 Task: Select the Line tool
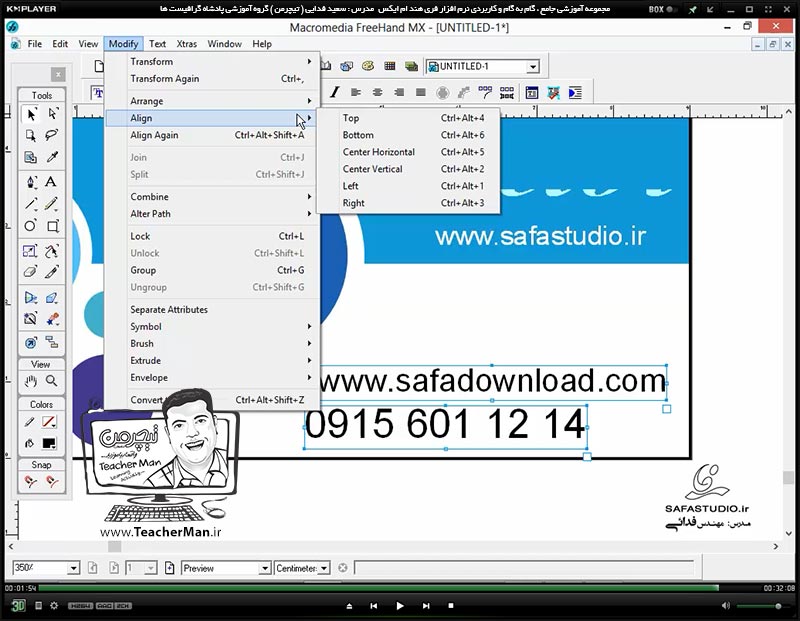click(31, 204)
